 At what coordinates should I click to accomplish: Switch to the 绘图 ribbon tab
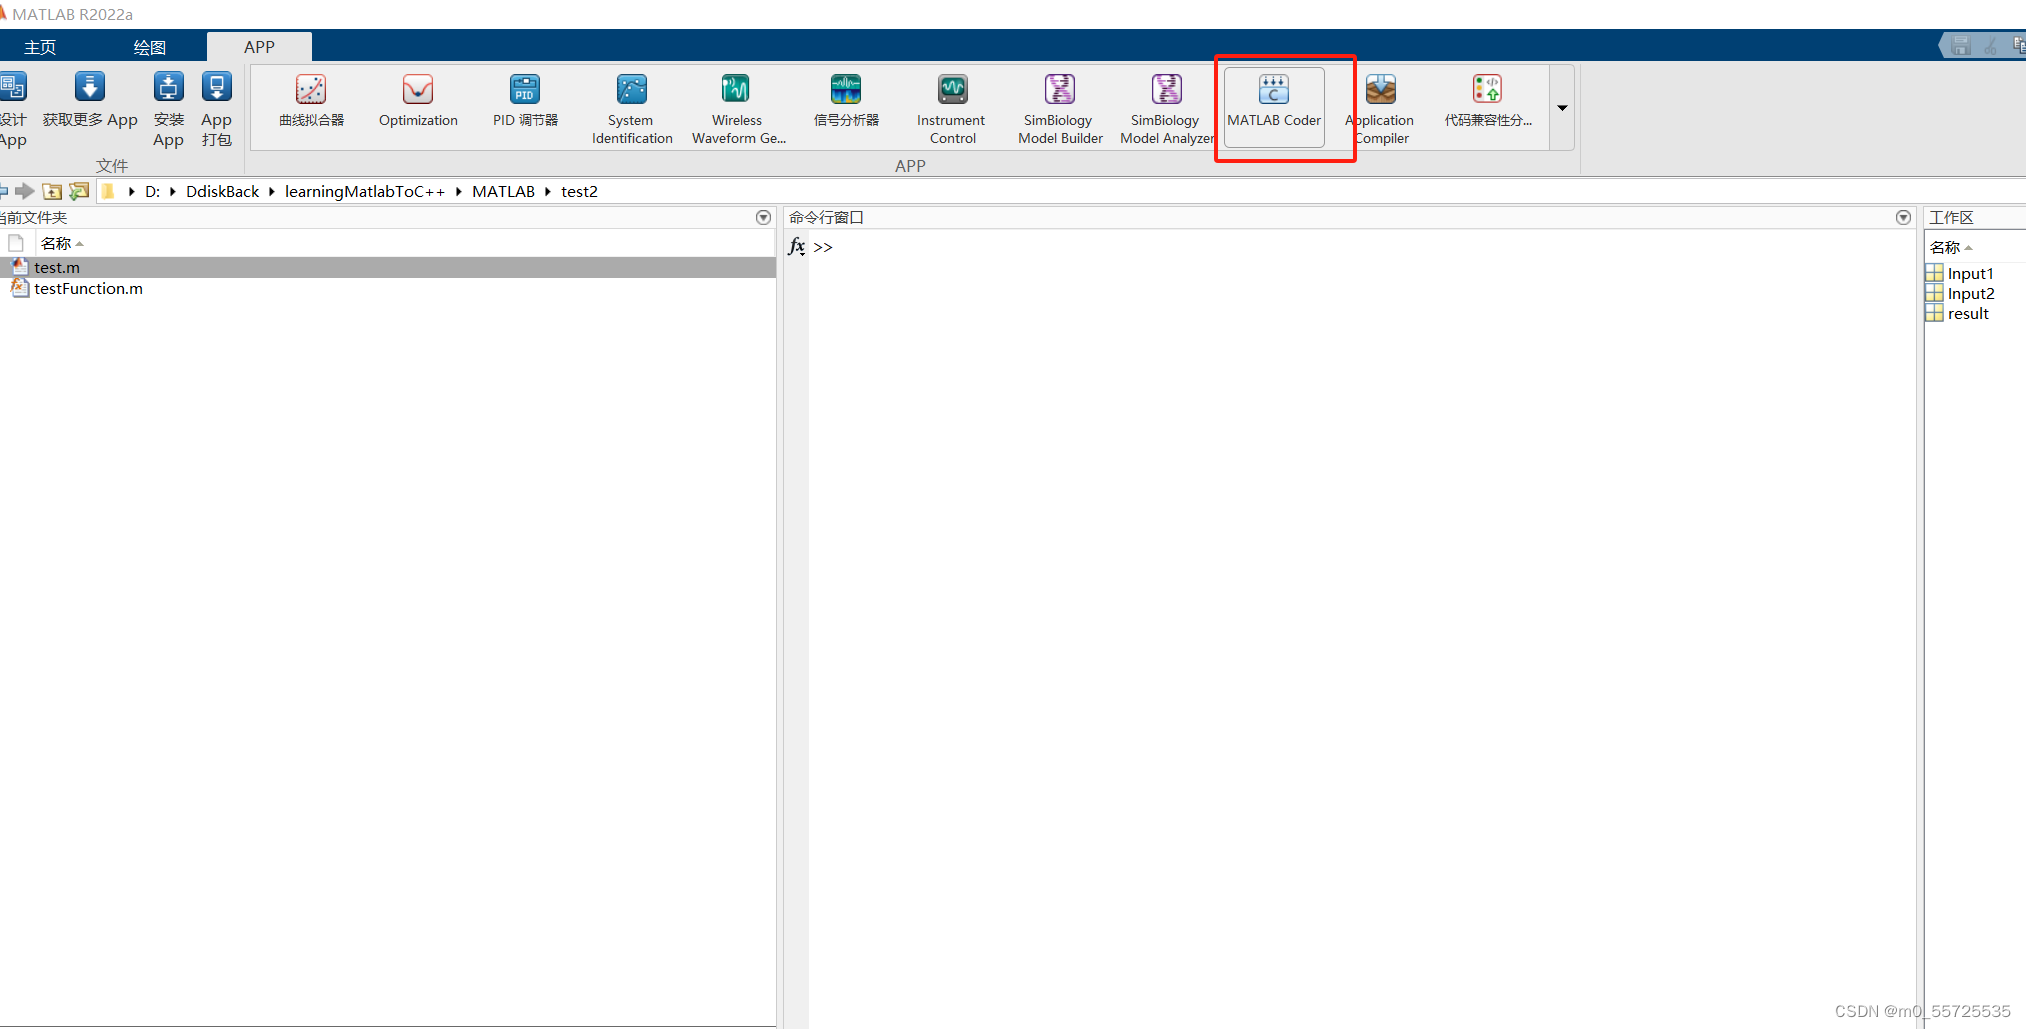click(148, 46)
